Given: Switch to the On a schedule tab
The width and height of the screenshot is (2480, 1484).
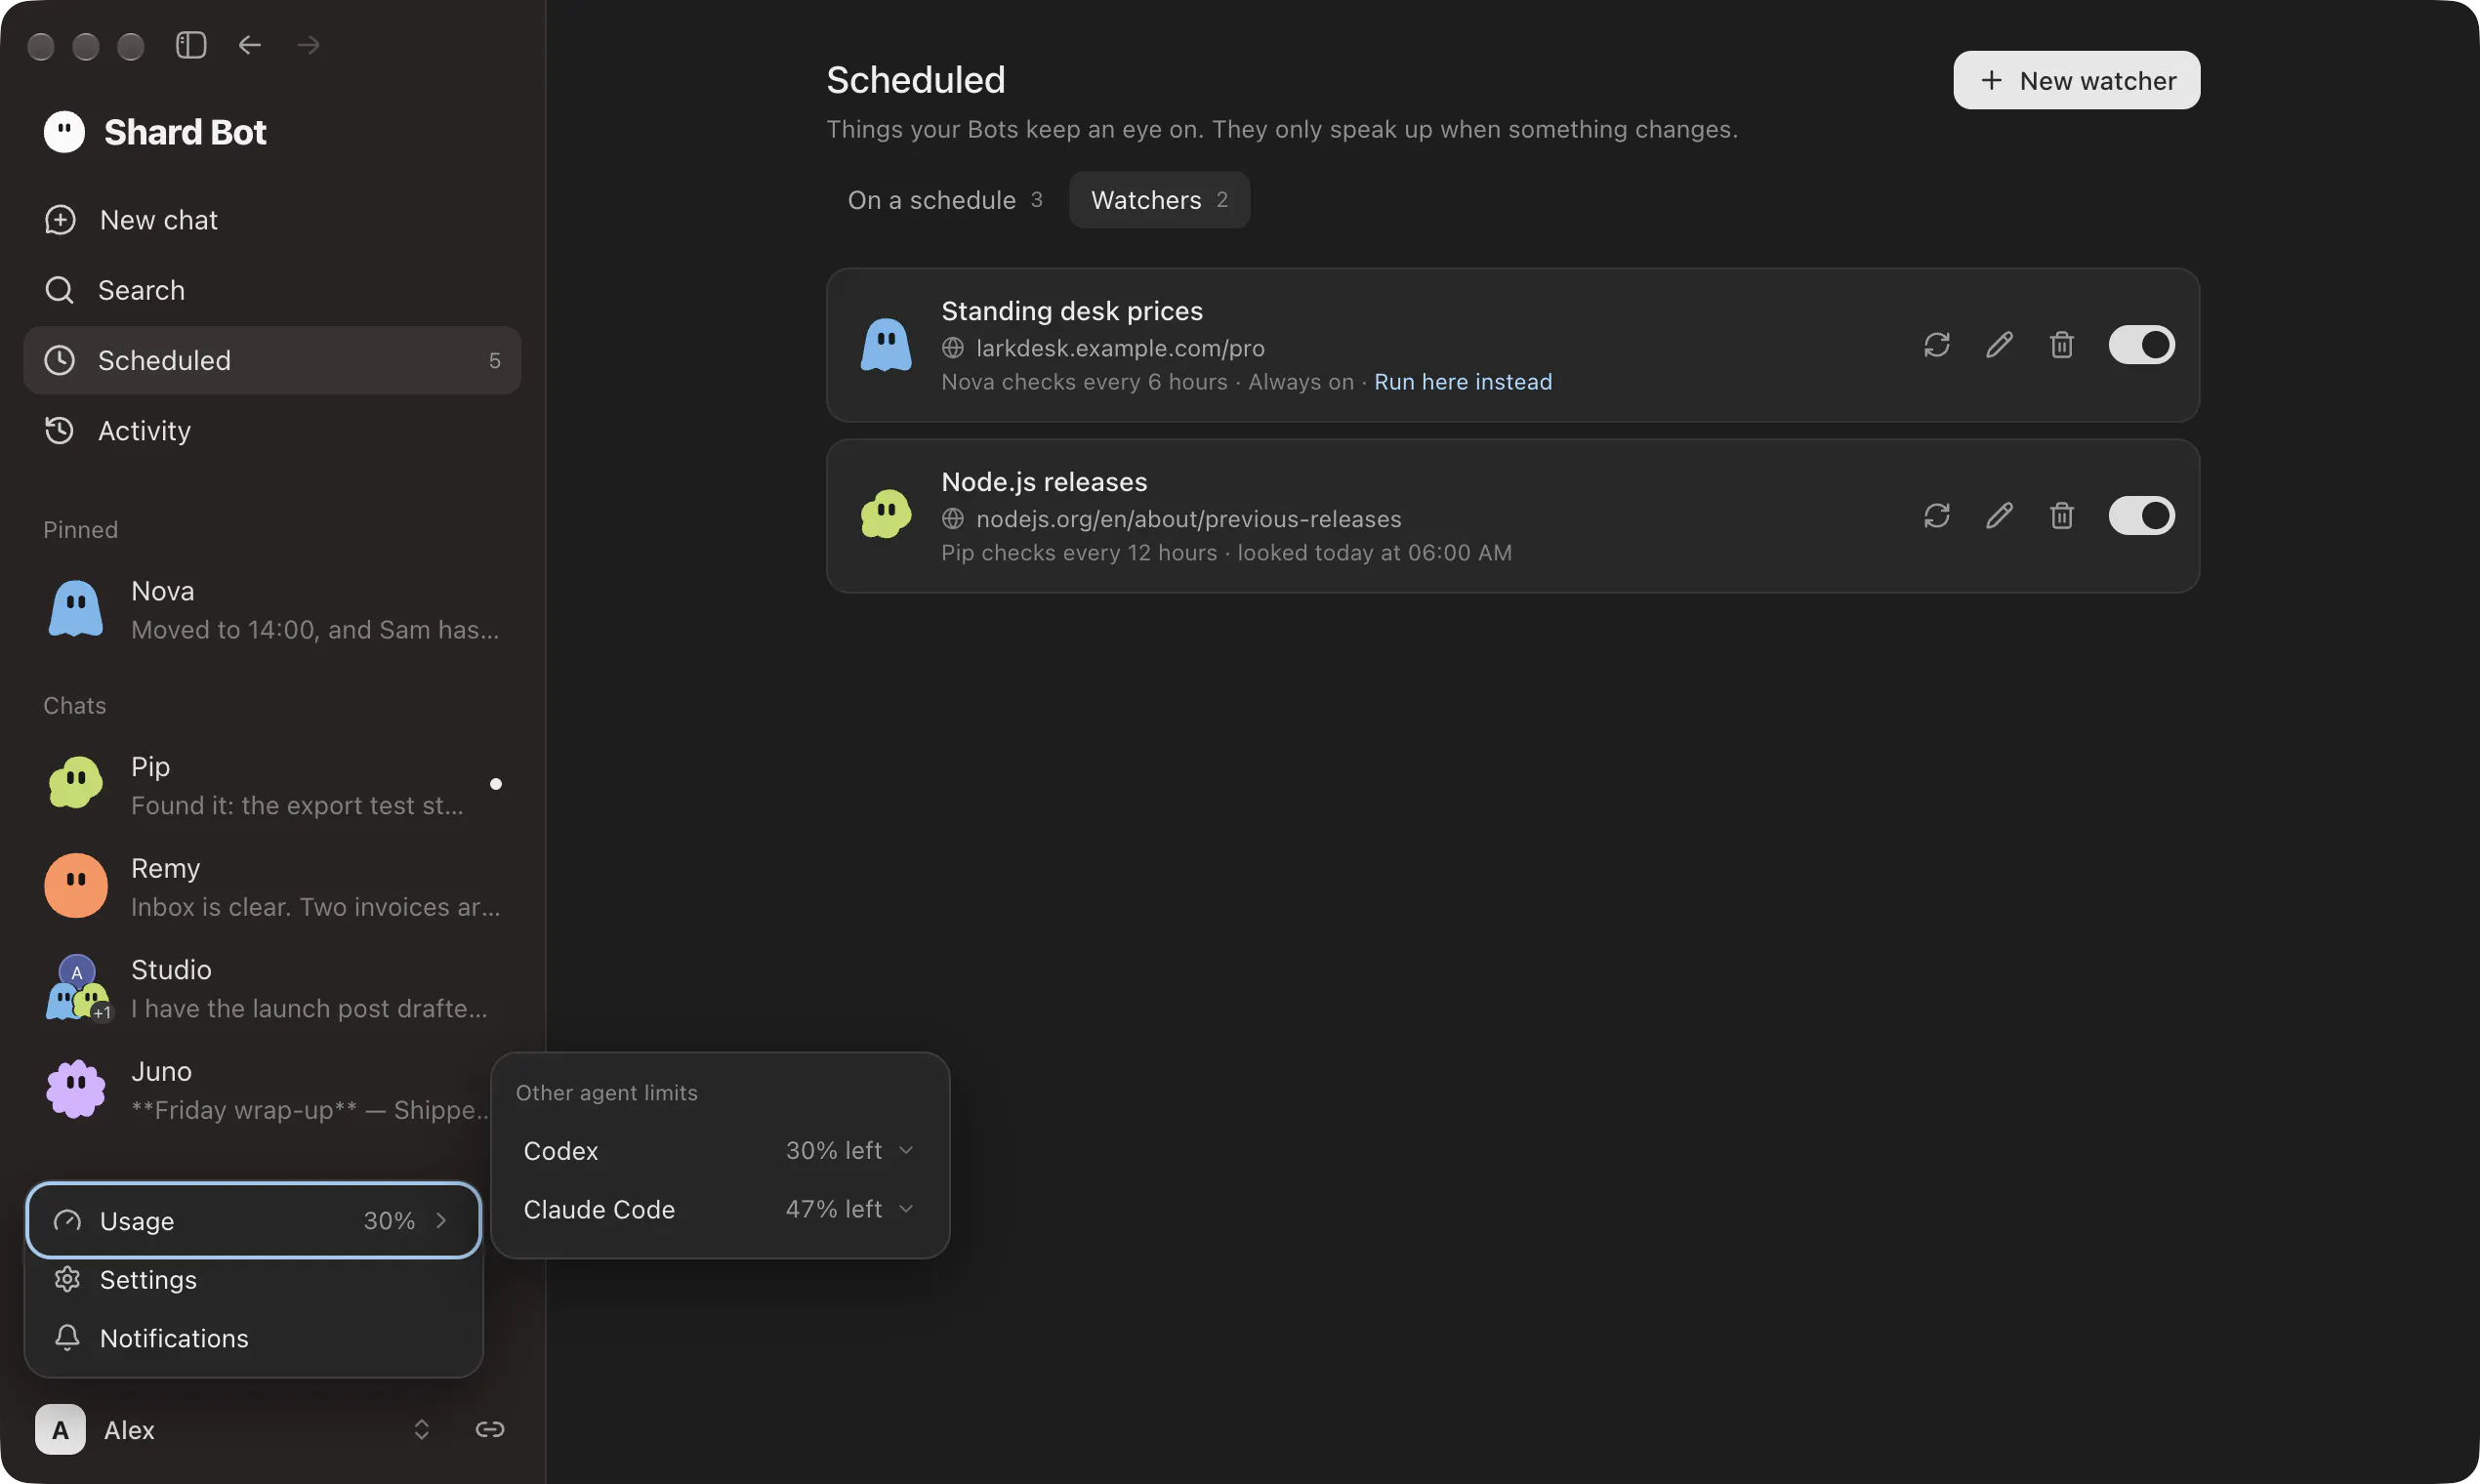Looking at the screenshot, I should click(945, 200).
